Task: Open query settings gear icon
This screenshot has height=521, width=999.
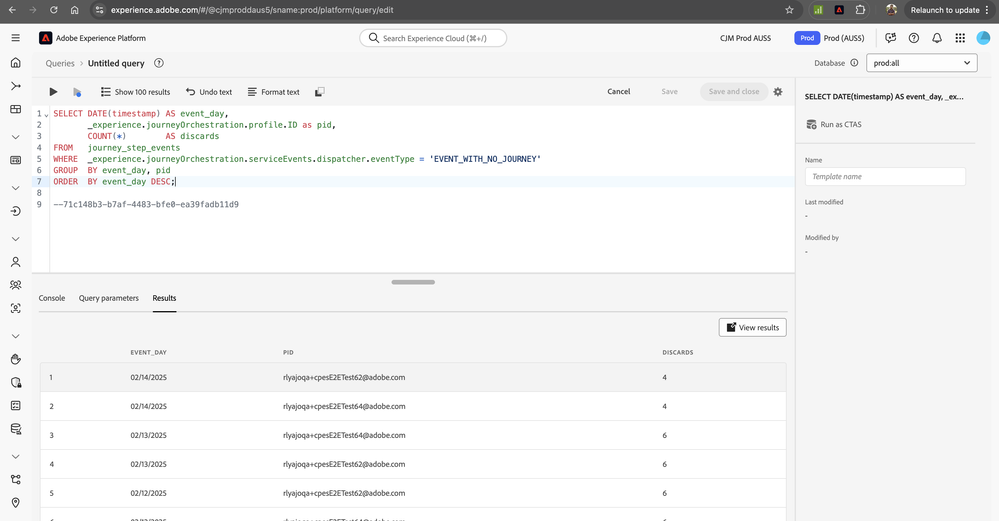Action: tap(778, 92)
